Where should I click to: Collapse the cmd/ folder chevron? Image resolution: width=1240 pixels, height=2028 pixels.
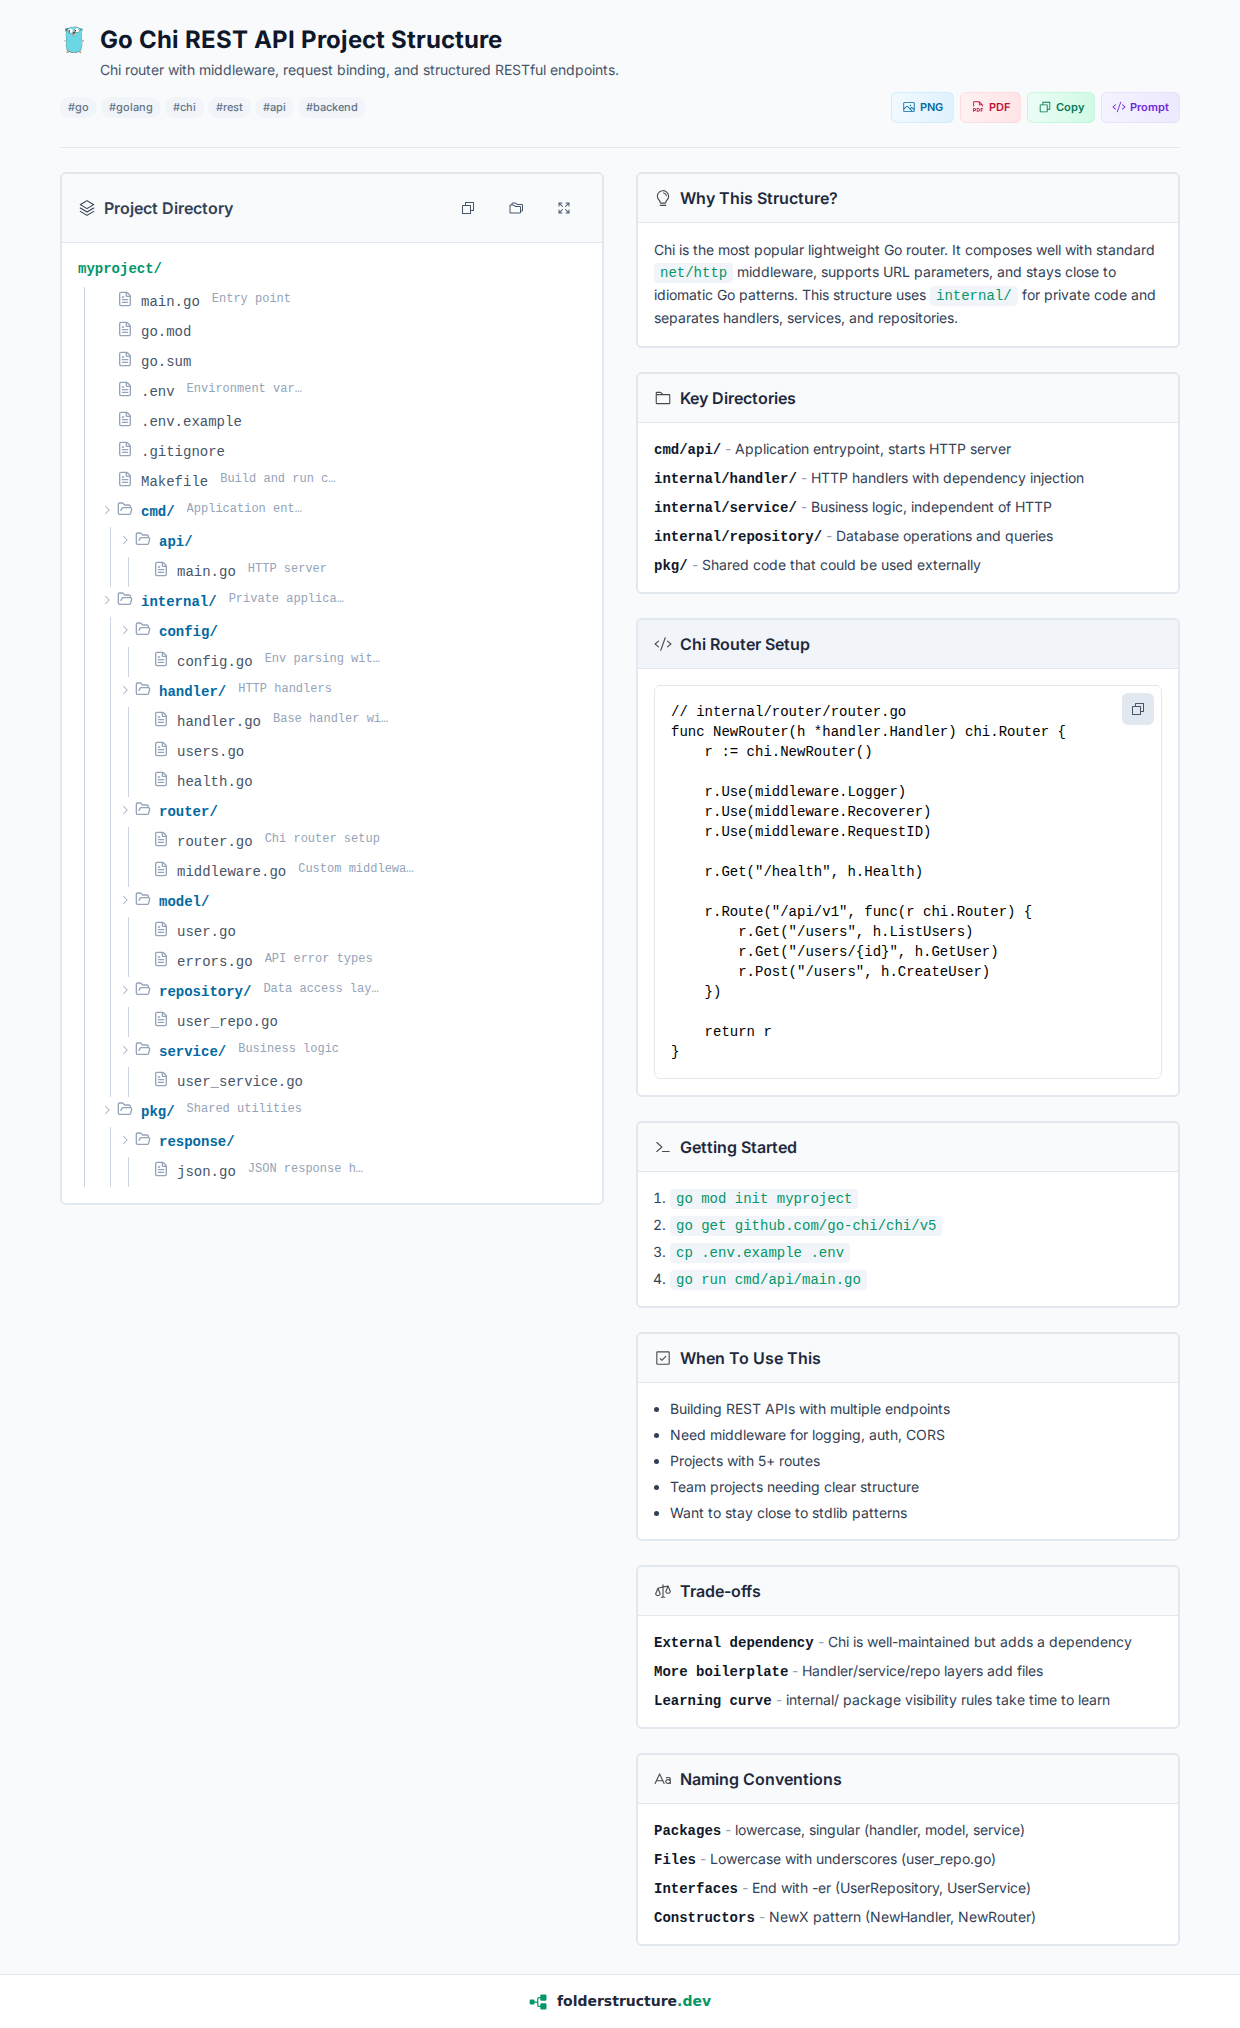pos(107,510)
